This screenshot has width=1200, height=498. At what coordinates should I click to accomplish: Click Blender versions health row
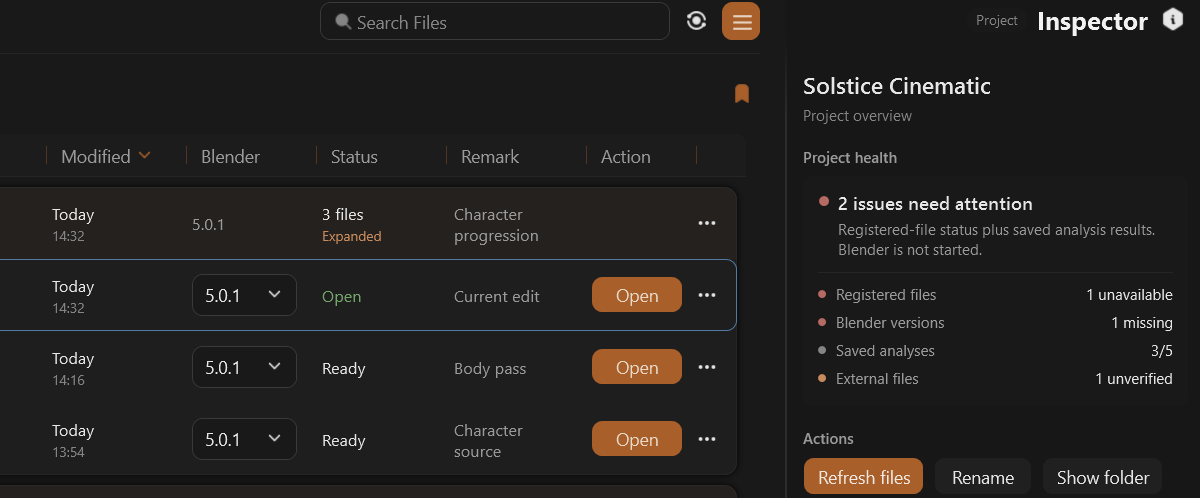tap(995, 323)
